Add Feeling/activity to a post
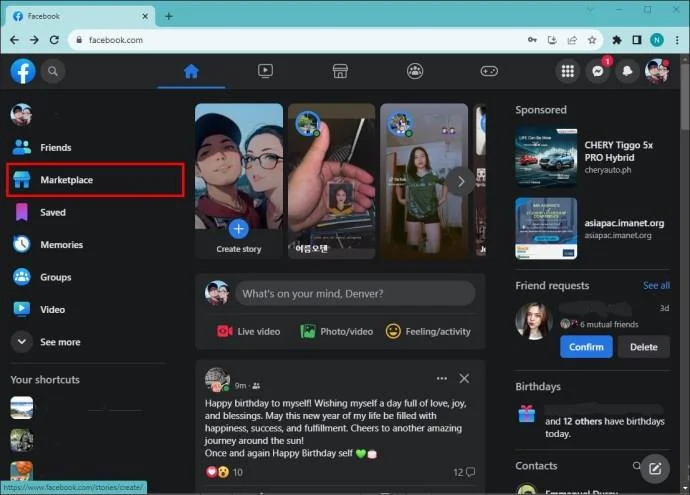Image resolution: width=690 pixels, height=495 pixels. (x=428, y=331)
